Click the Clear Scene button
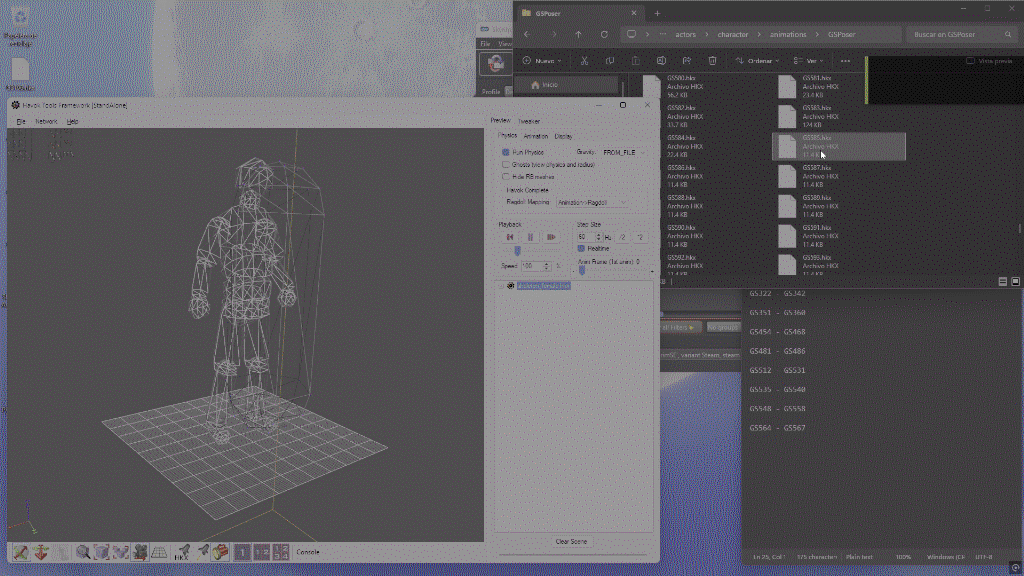This screenshot has width=1024, height=576. coord(571,542)
